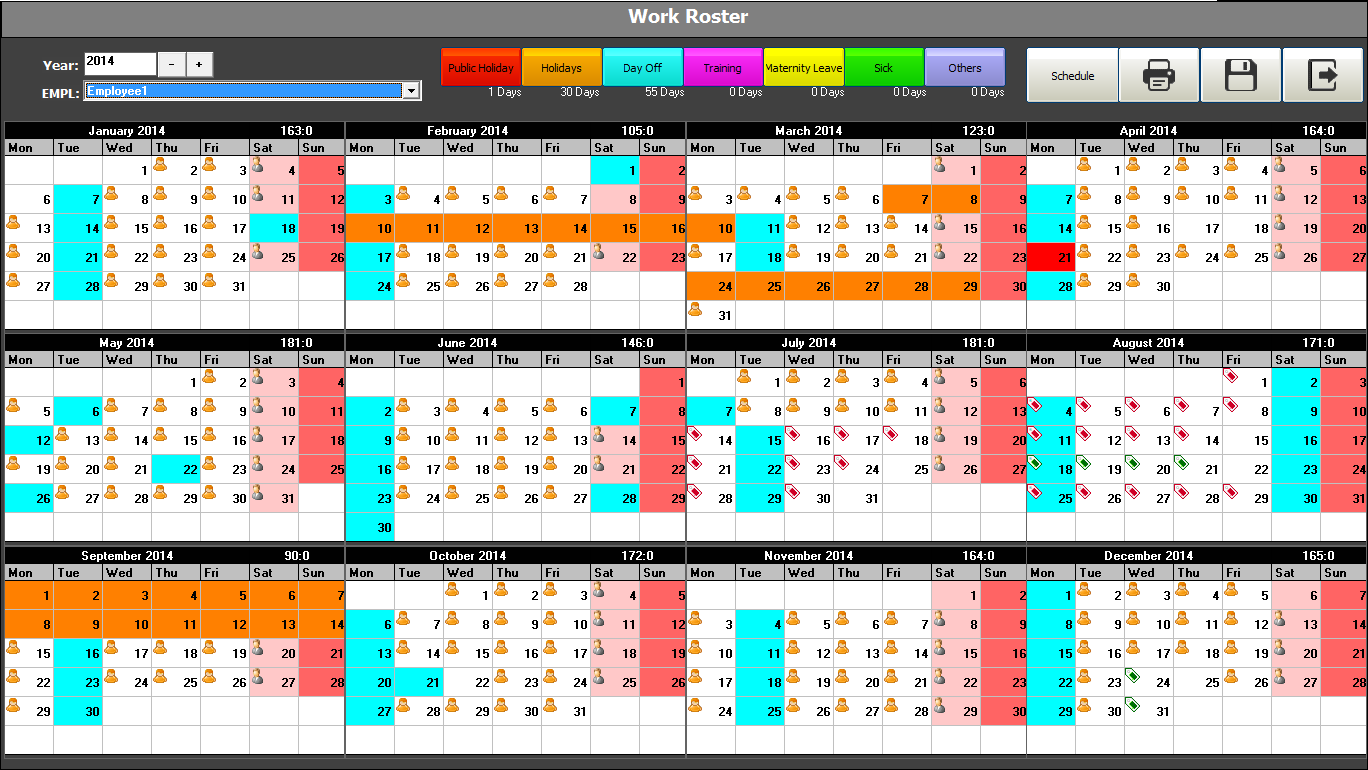Viewport: 1368px width, 770px height.
Task: Select the red Public Holiday legend button
Action: click(481, 68)
